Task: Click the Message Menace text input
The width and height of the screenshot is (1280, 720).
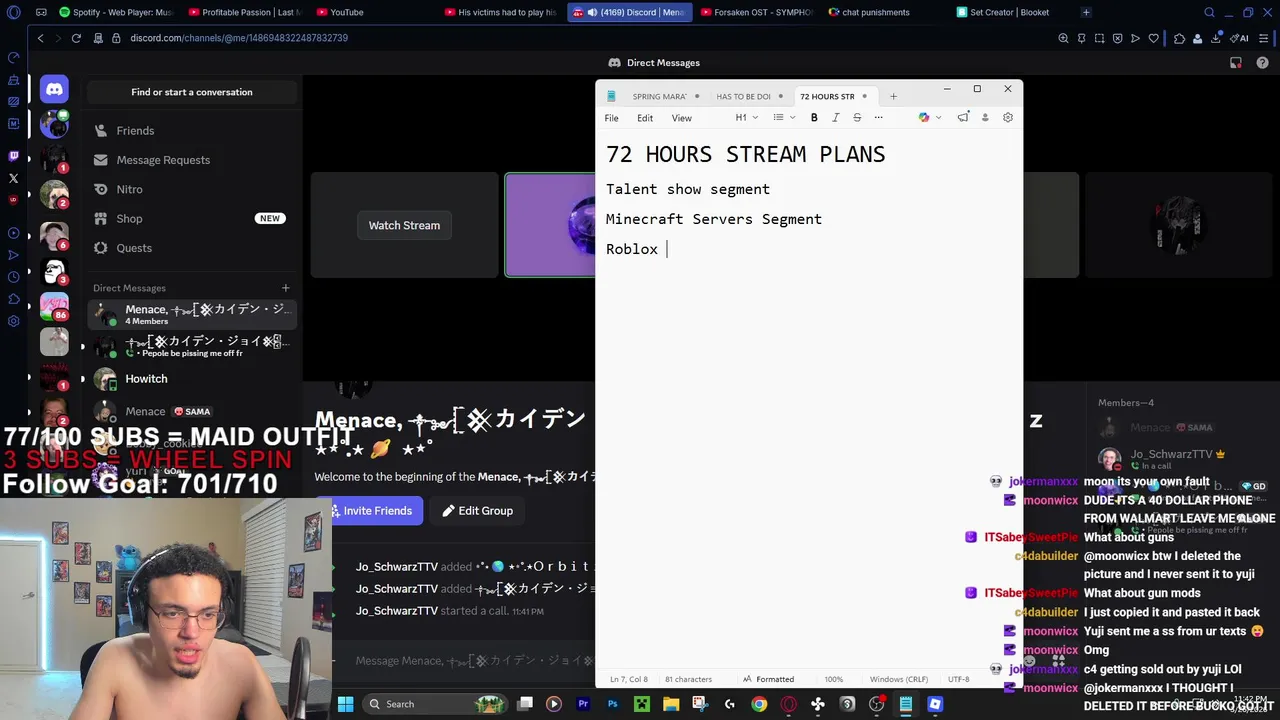Action: (x=474, y=661)
